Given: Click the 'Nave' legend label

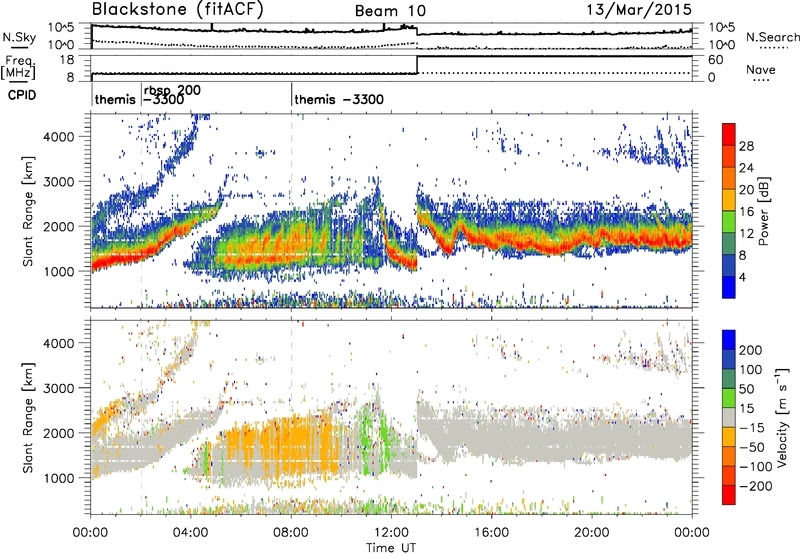Looking at the screenshot, I should coord(761,69).
